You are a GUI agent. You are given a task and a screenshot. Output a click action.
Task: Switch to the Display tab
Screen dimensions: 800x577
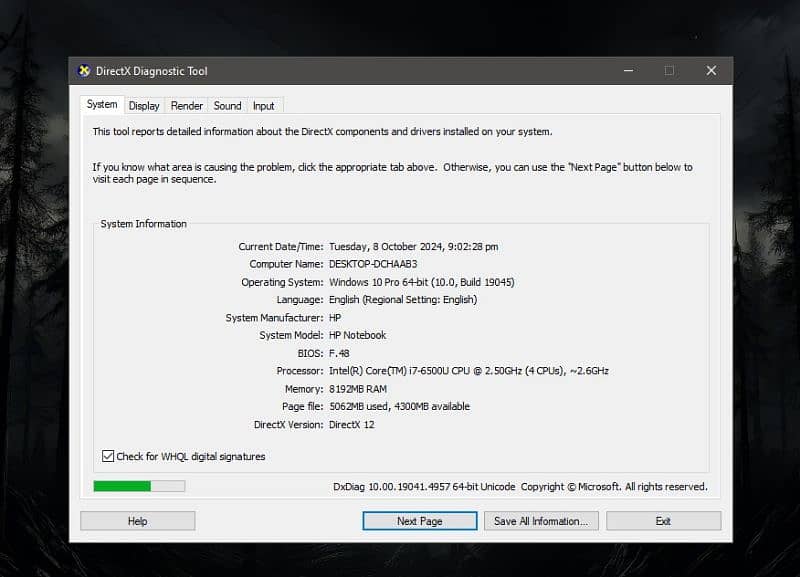click(x=144, y=106)
